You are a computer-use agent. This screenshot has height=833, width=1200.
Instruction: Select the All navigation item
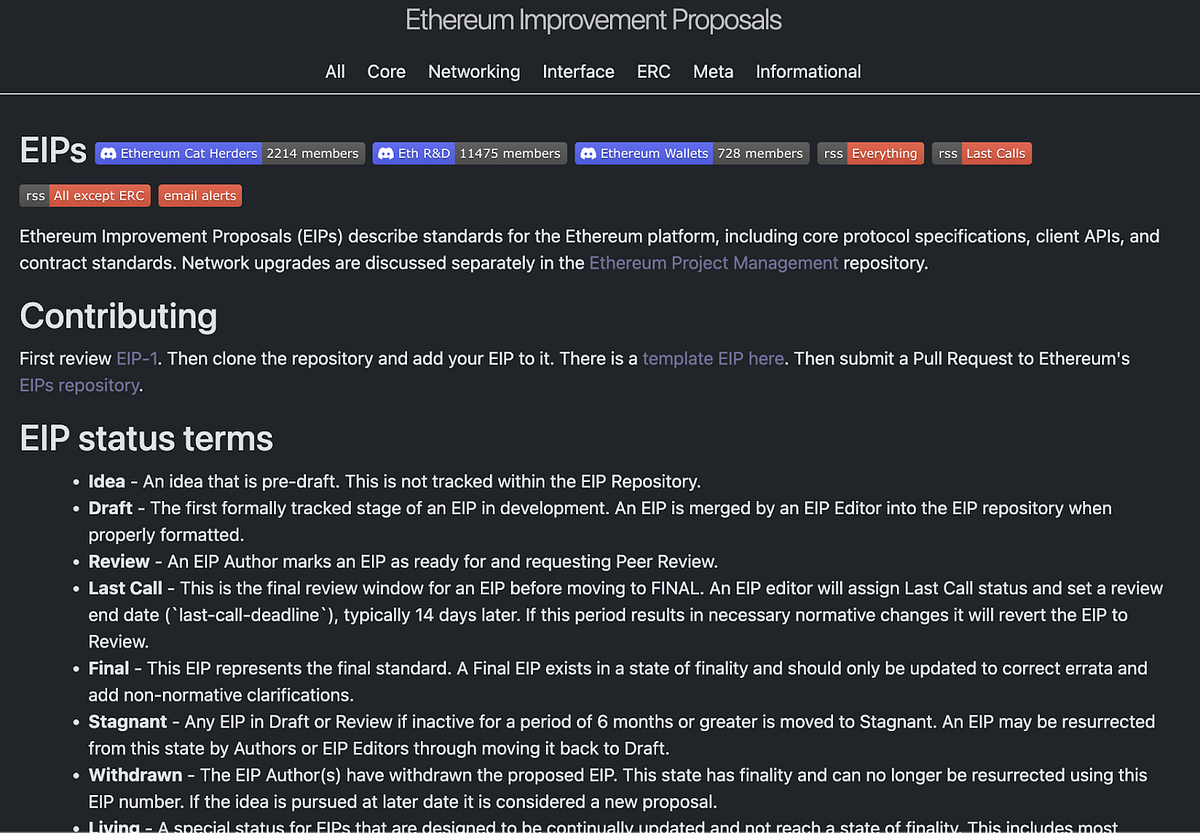[335, 72]
